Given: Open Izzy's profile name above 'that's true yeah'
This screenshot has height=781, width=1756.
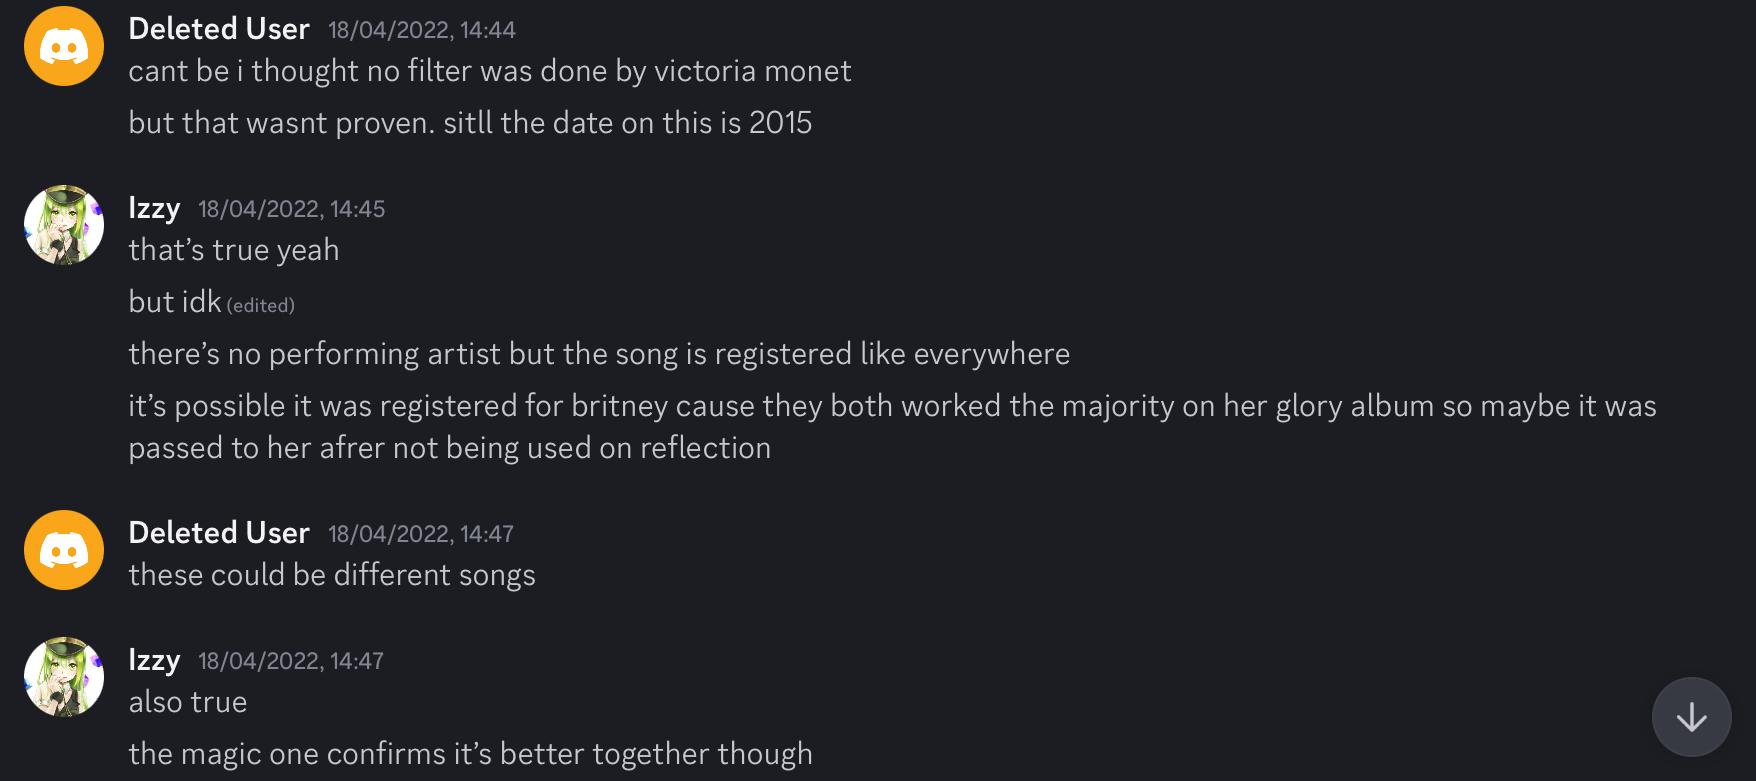Looking at the screenshot, I should click(x=154, y=208).
